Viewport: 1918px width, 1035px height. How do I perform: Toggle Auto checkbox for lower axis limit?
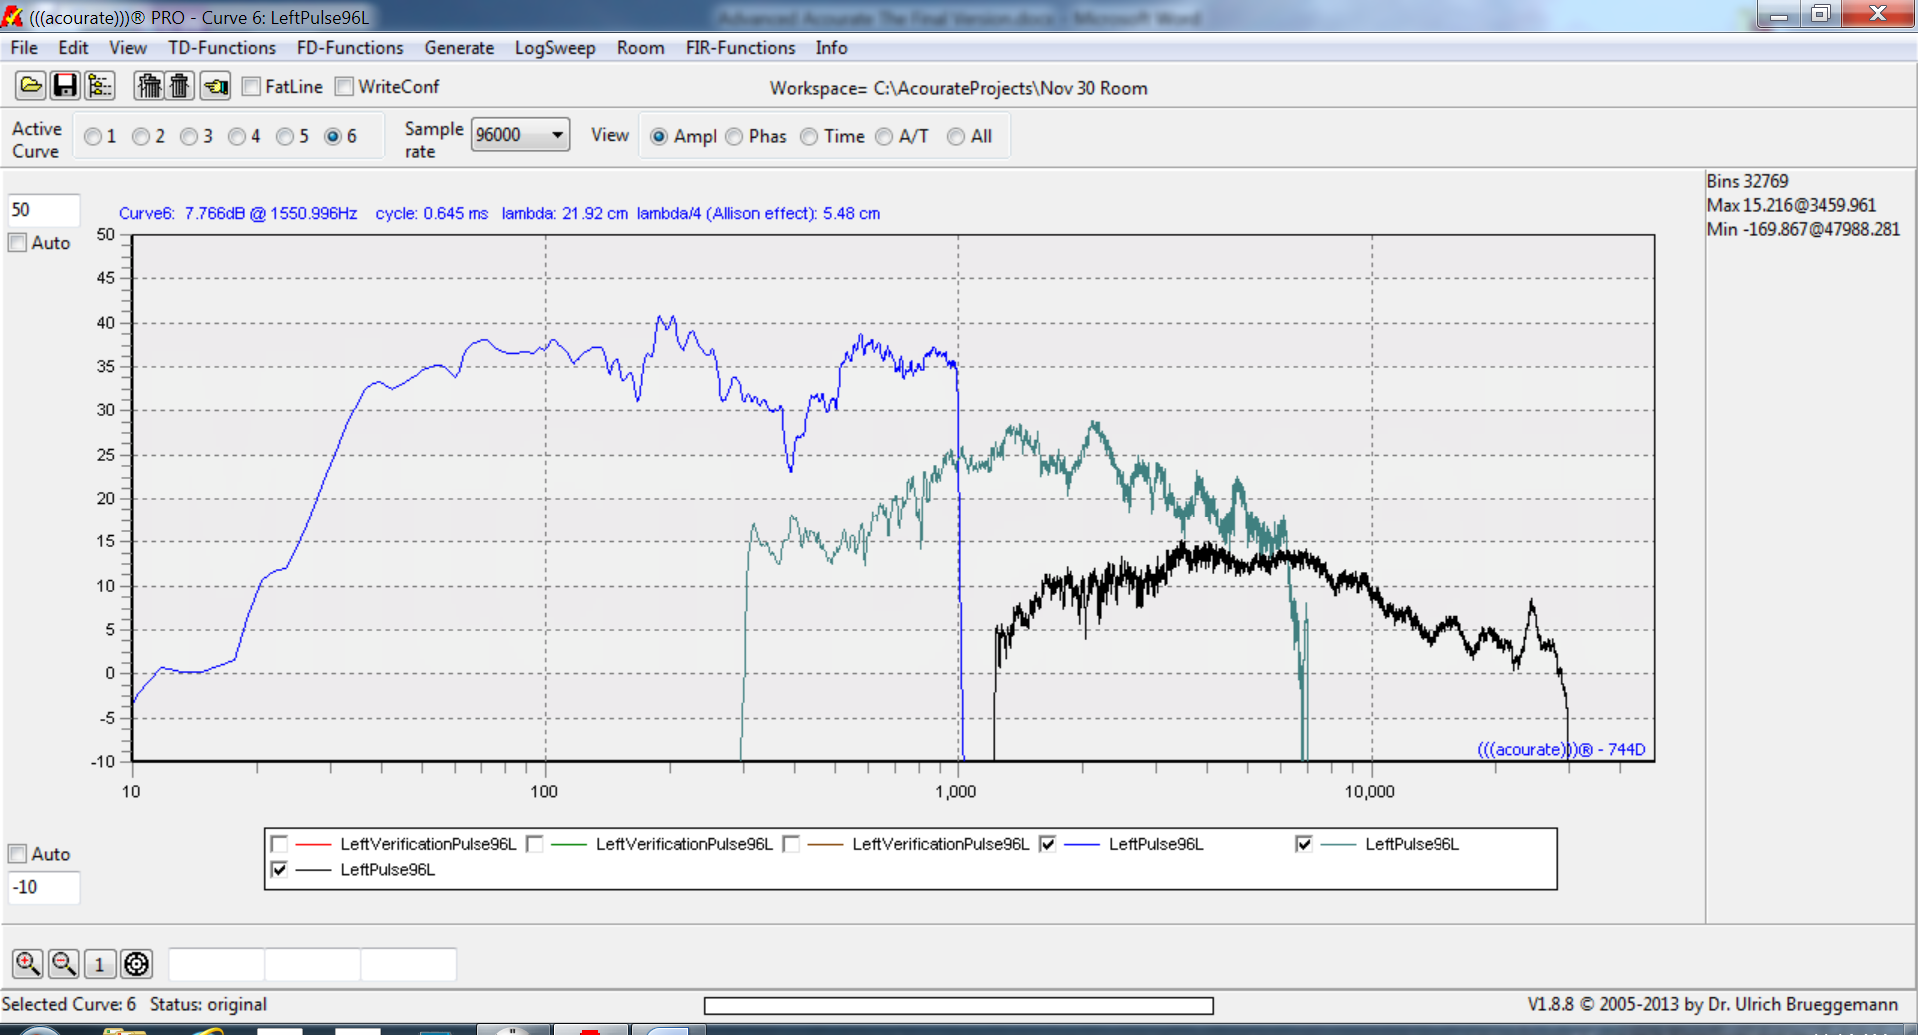18,854
